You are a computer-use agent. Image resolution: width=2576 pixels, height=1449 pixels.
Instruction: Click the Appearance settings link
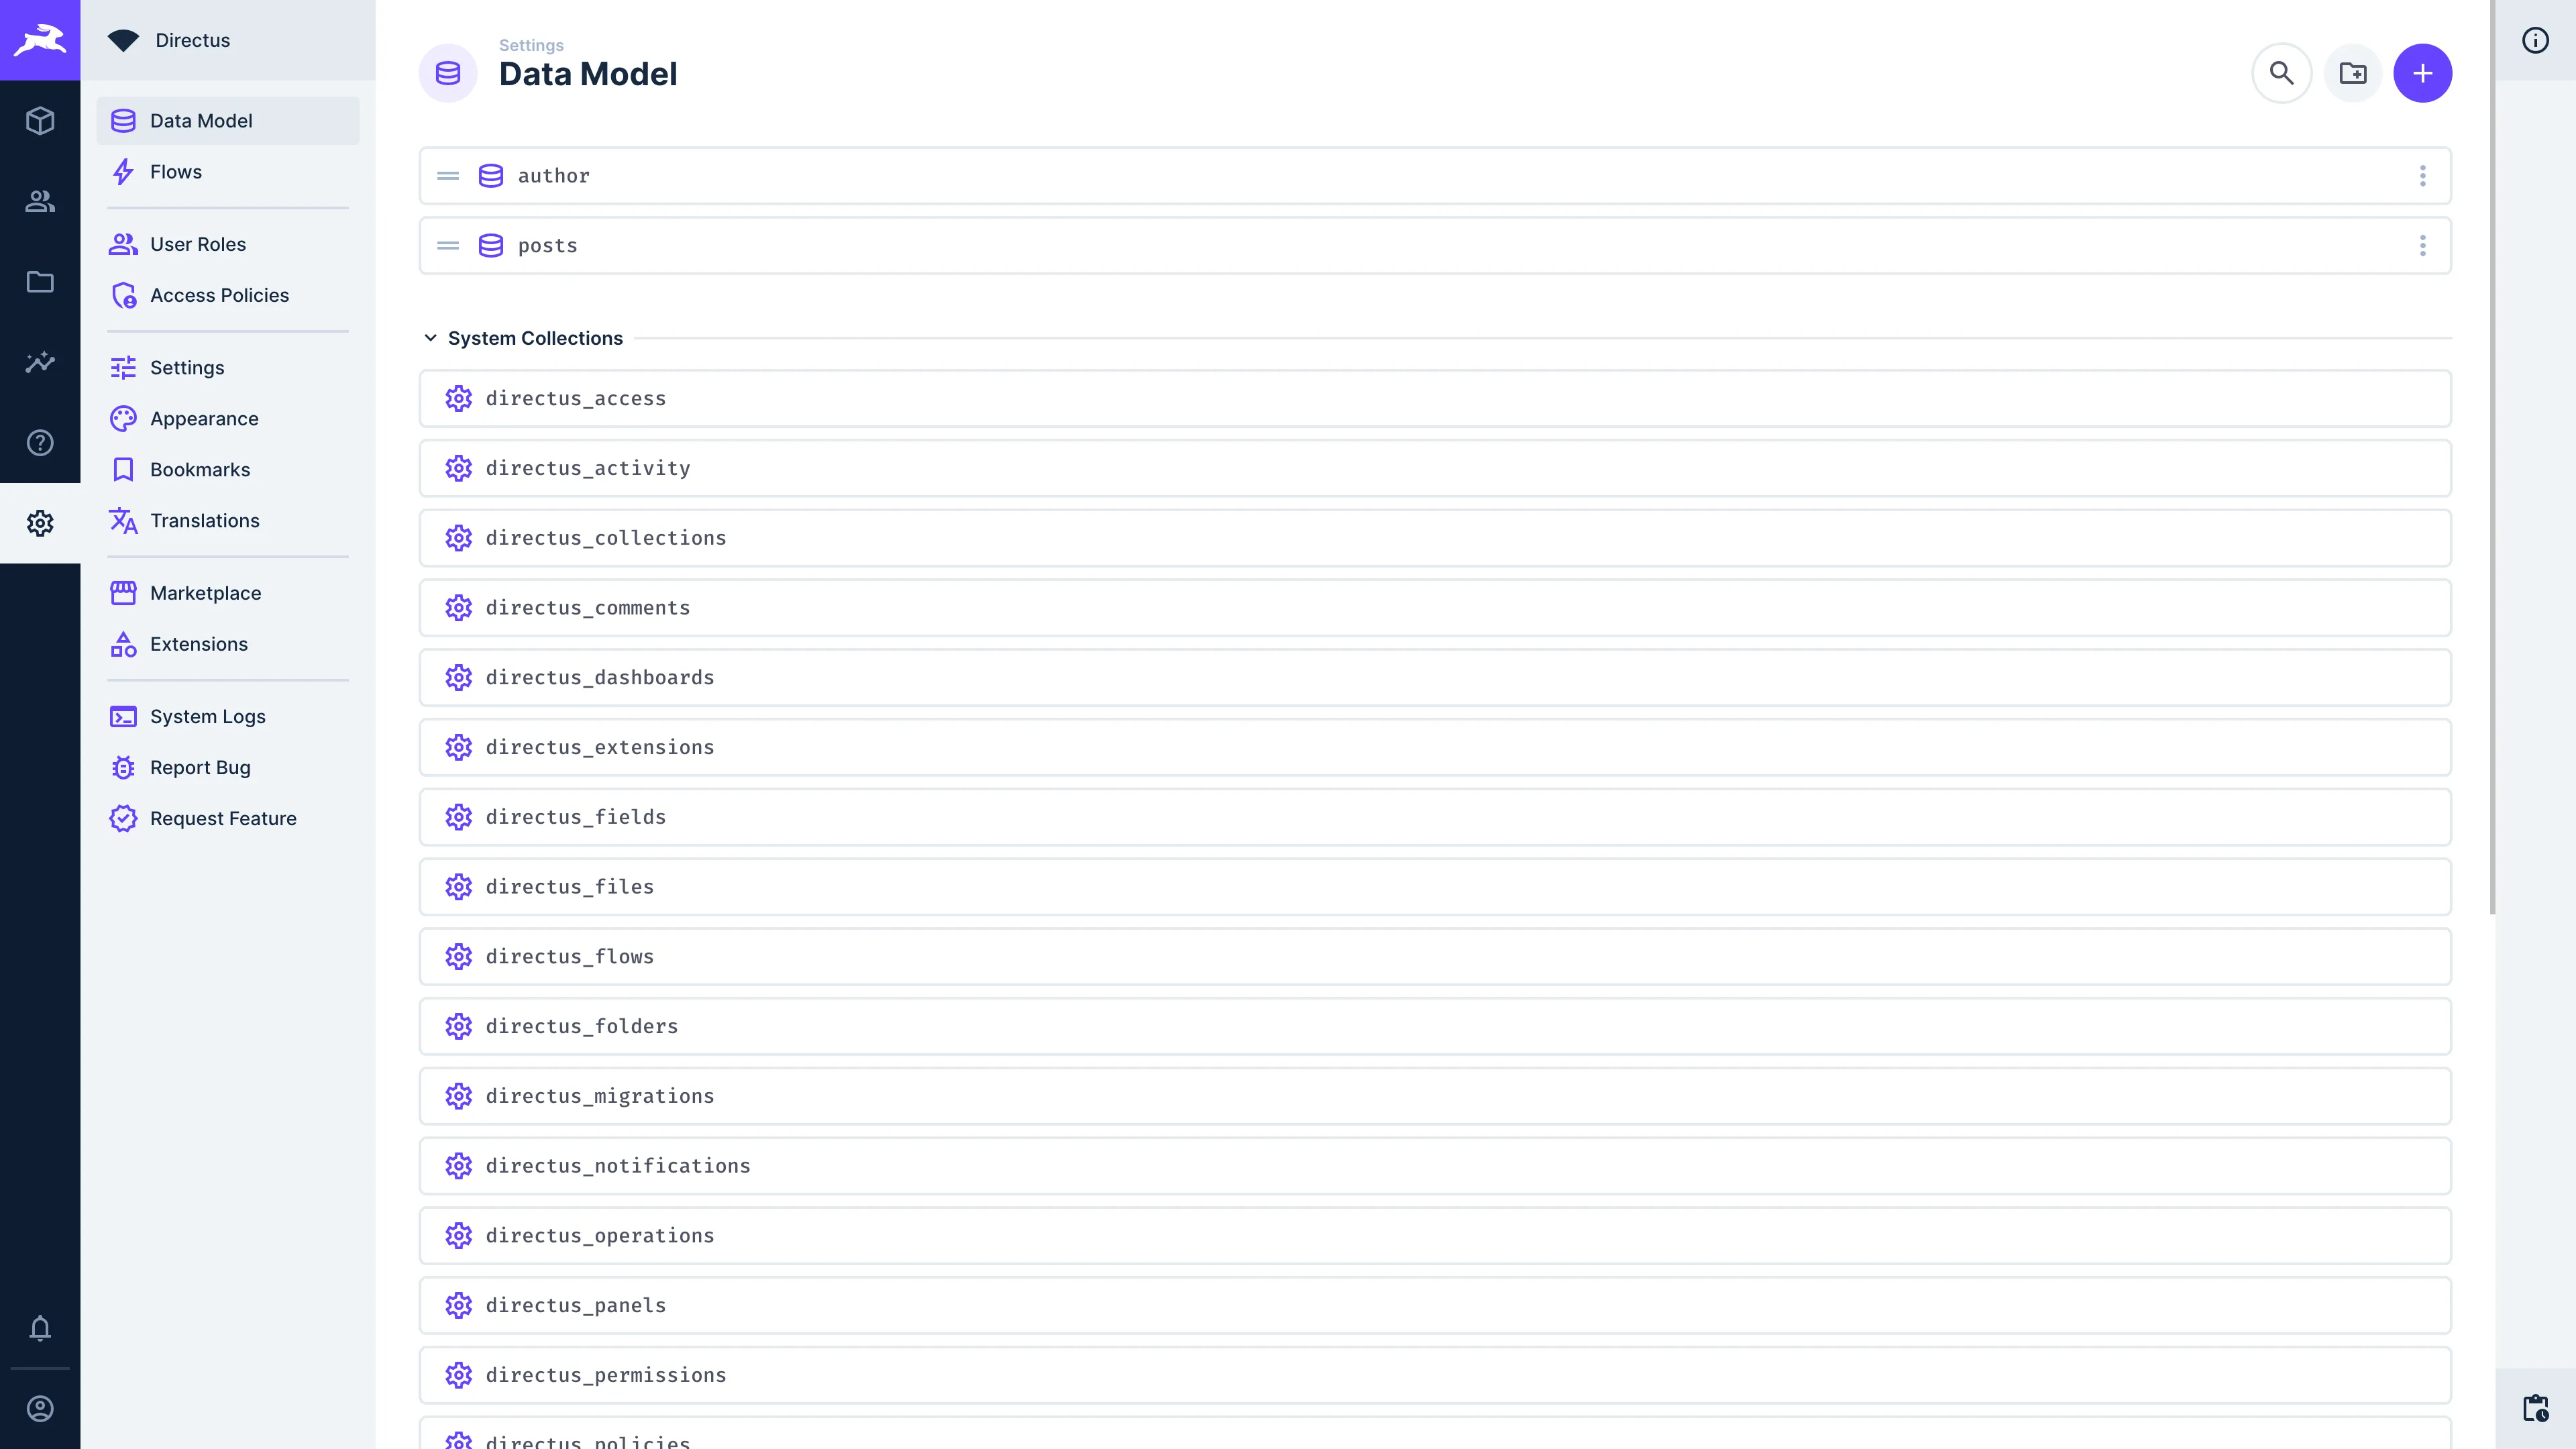(203, 417)
